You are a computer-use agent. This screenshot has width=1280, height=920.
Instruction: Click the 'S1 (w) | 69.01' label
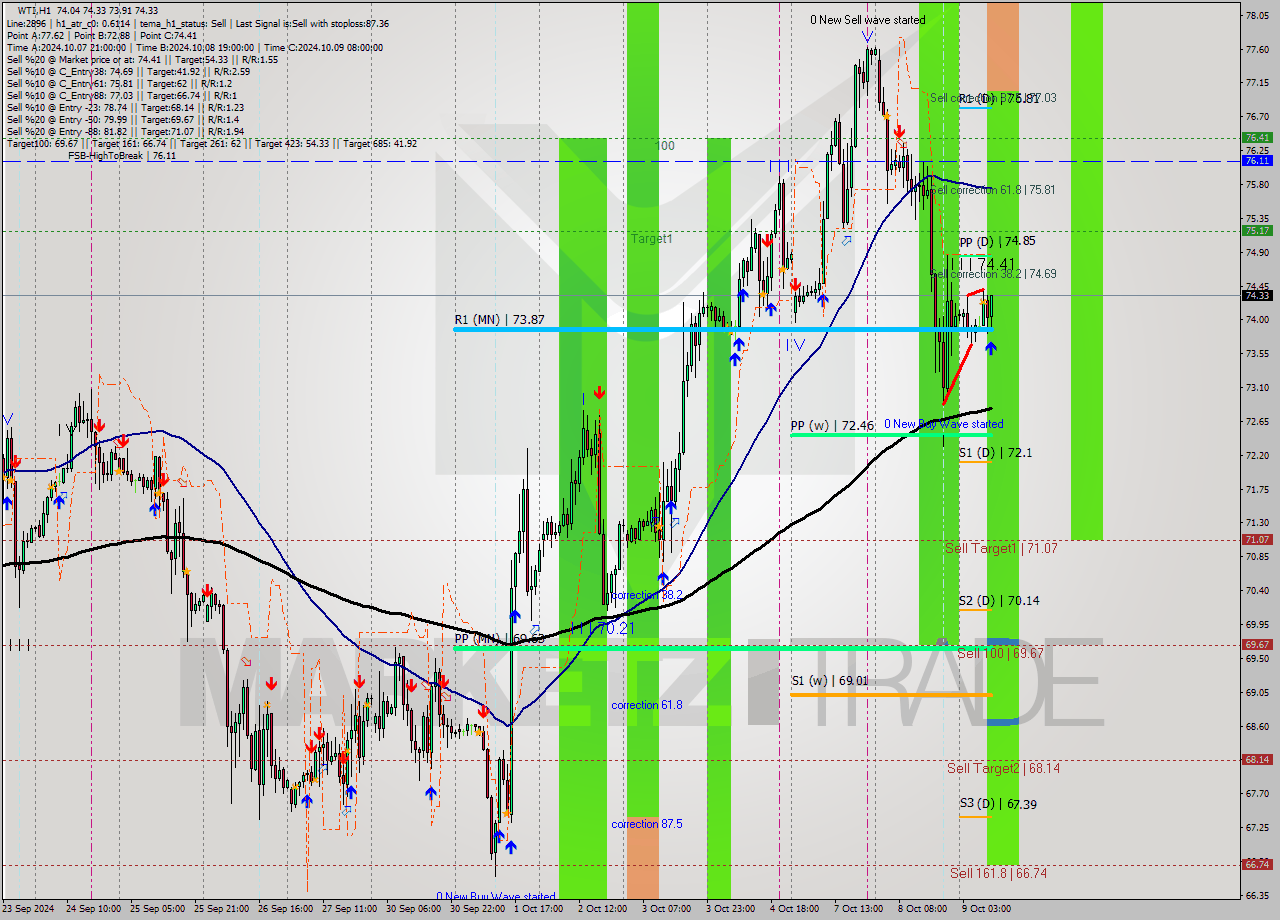(x=829, y=680)
